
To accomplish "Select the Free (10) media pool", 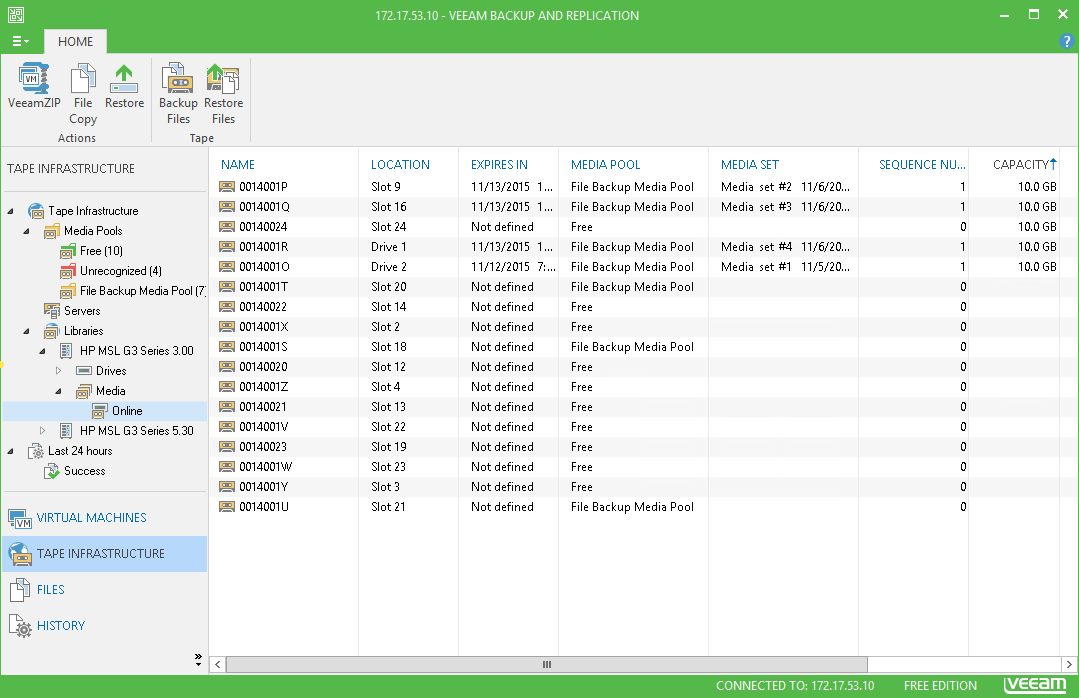I will click(101, 251).
